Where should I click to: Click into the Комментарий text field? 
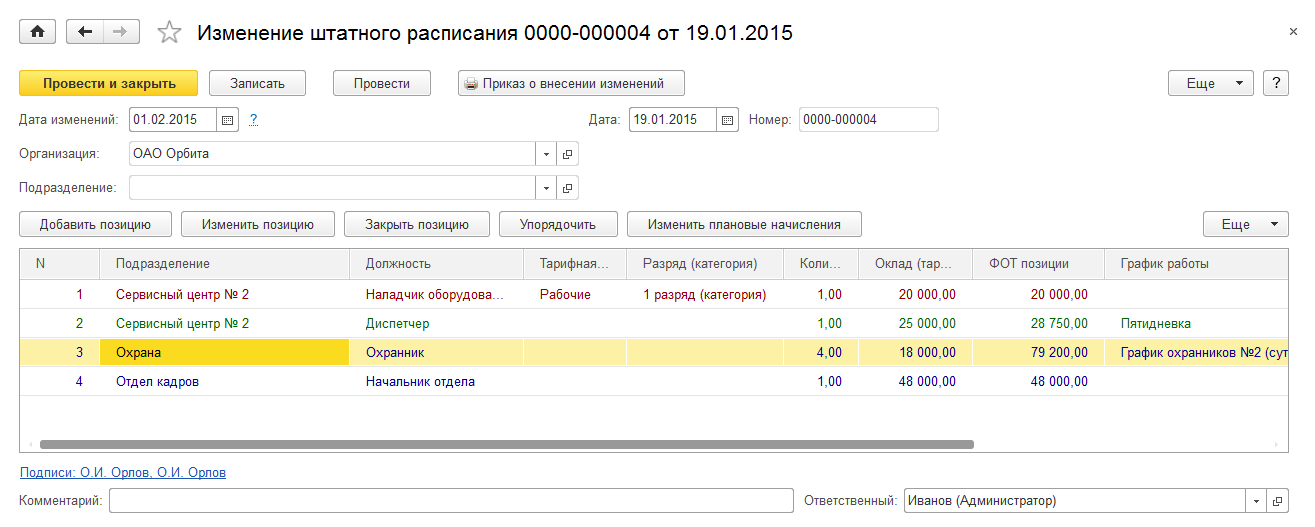450,501
